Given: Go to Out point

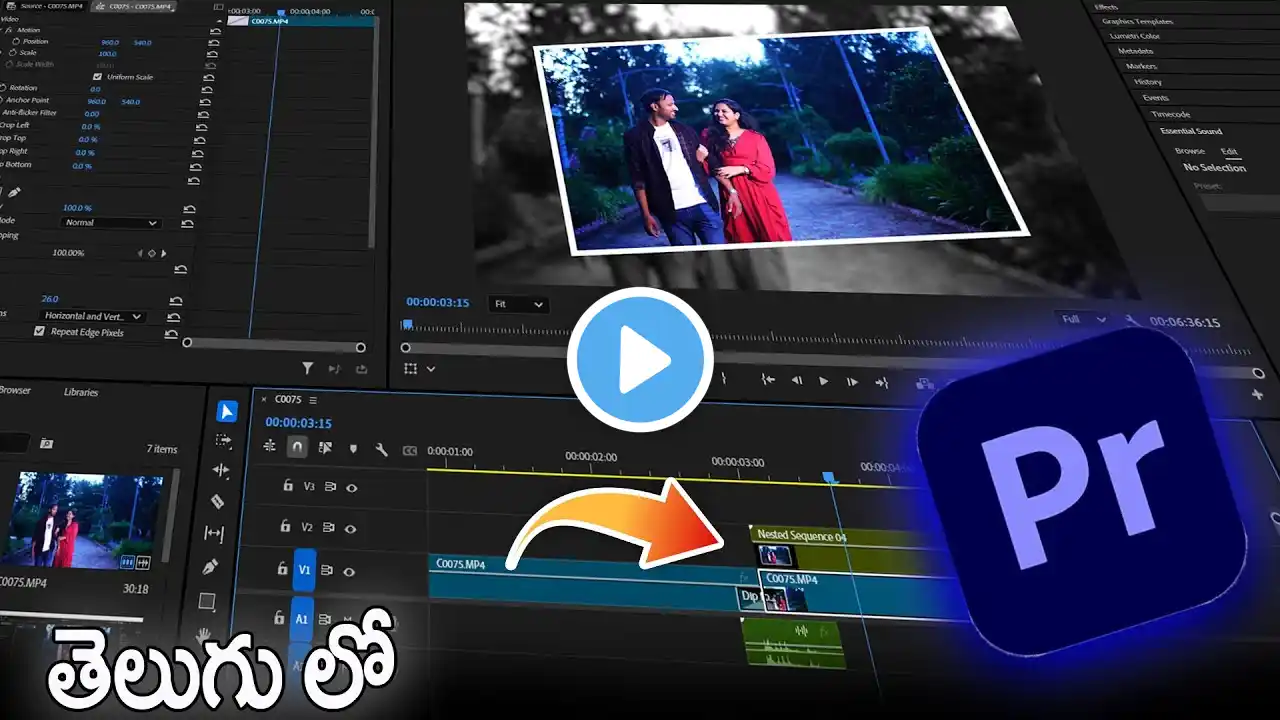Looking at the screenshot, I should [881, 383].
